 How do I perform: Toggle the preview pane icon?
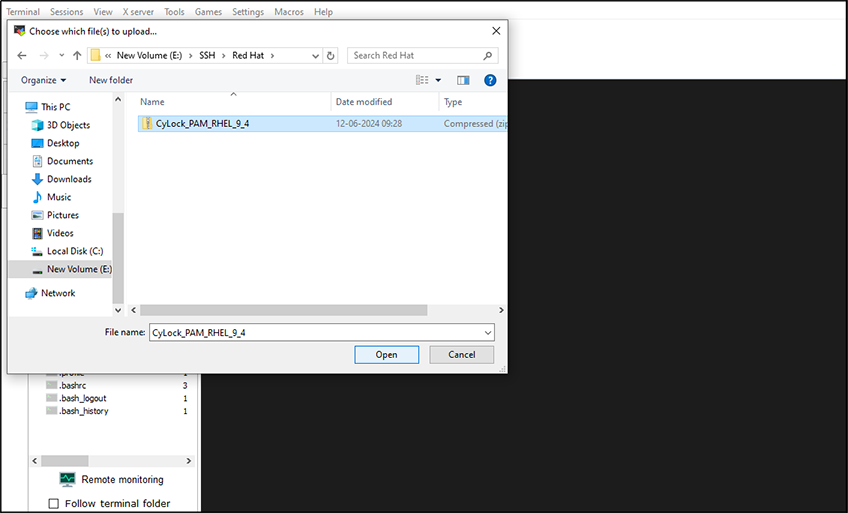pos(463,80)
